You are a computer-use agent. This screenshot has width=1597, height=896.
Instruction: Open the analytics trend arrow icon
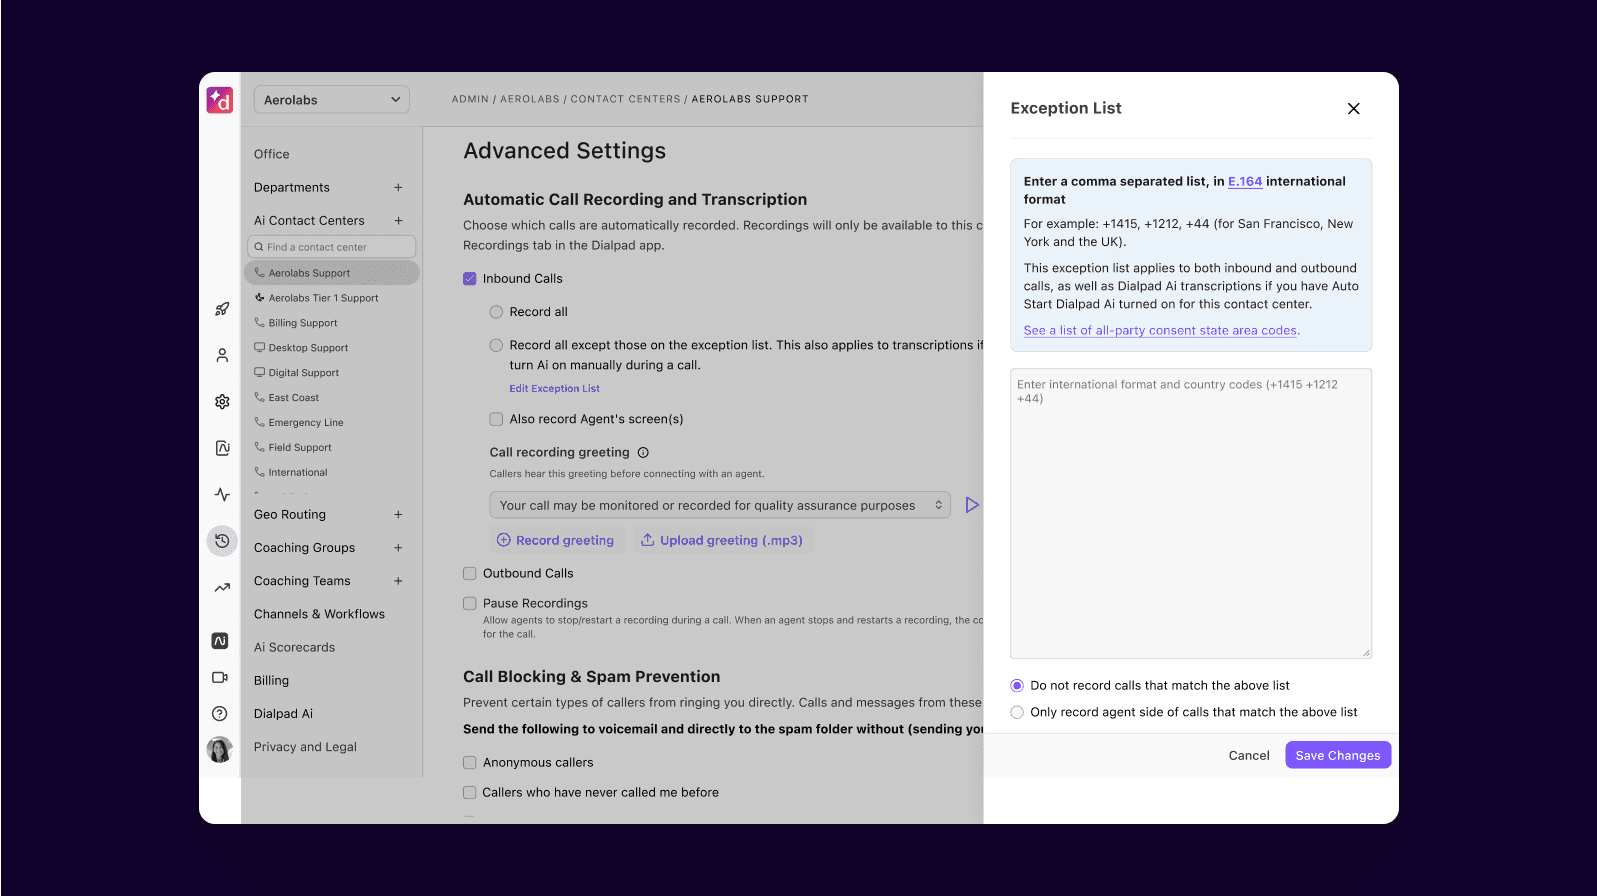pyautogui.click(x=222, y=588)
